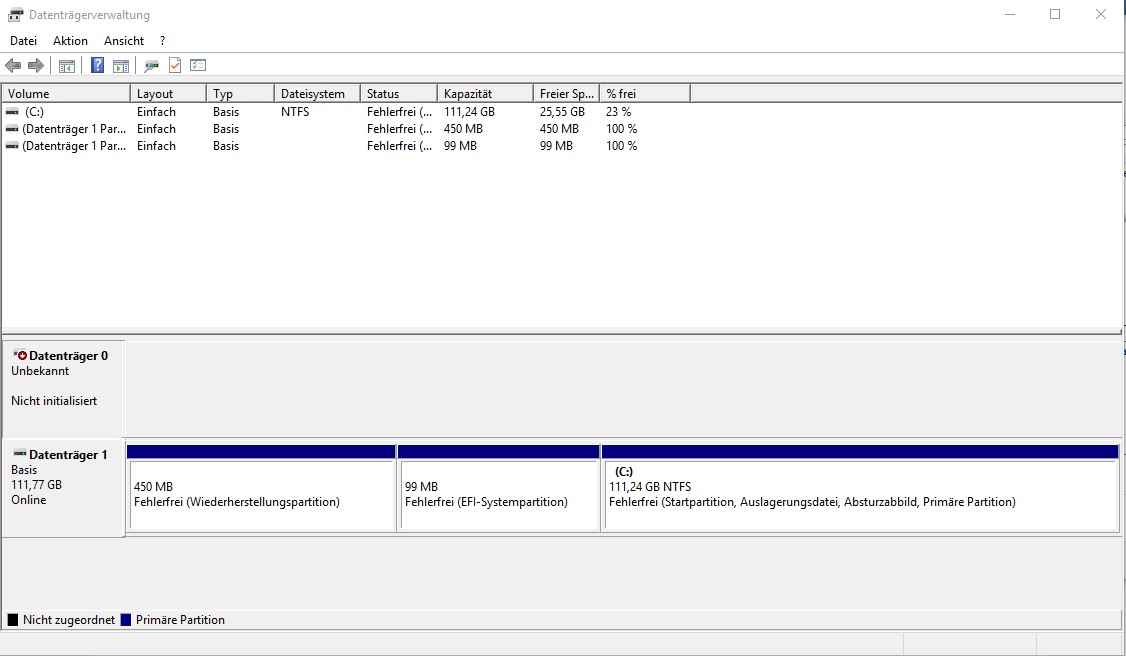Sort by the Typ column header
Viewport: 1126px width, 656px height.
(240, 93)
